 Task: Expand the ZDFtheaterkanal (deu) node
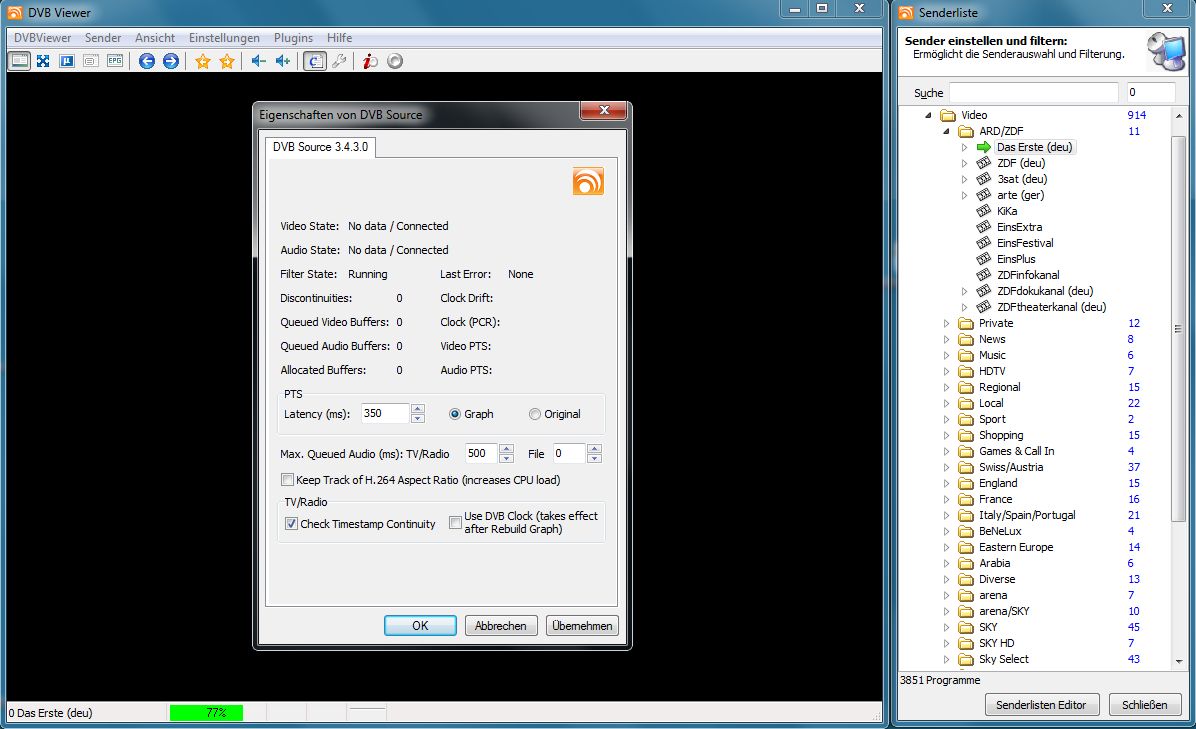click(x=964, y=307)
